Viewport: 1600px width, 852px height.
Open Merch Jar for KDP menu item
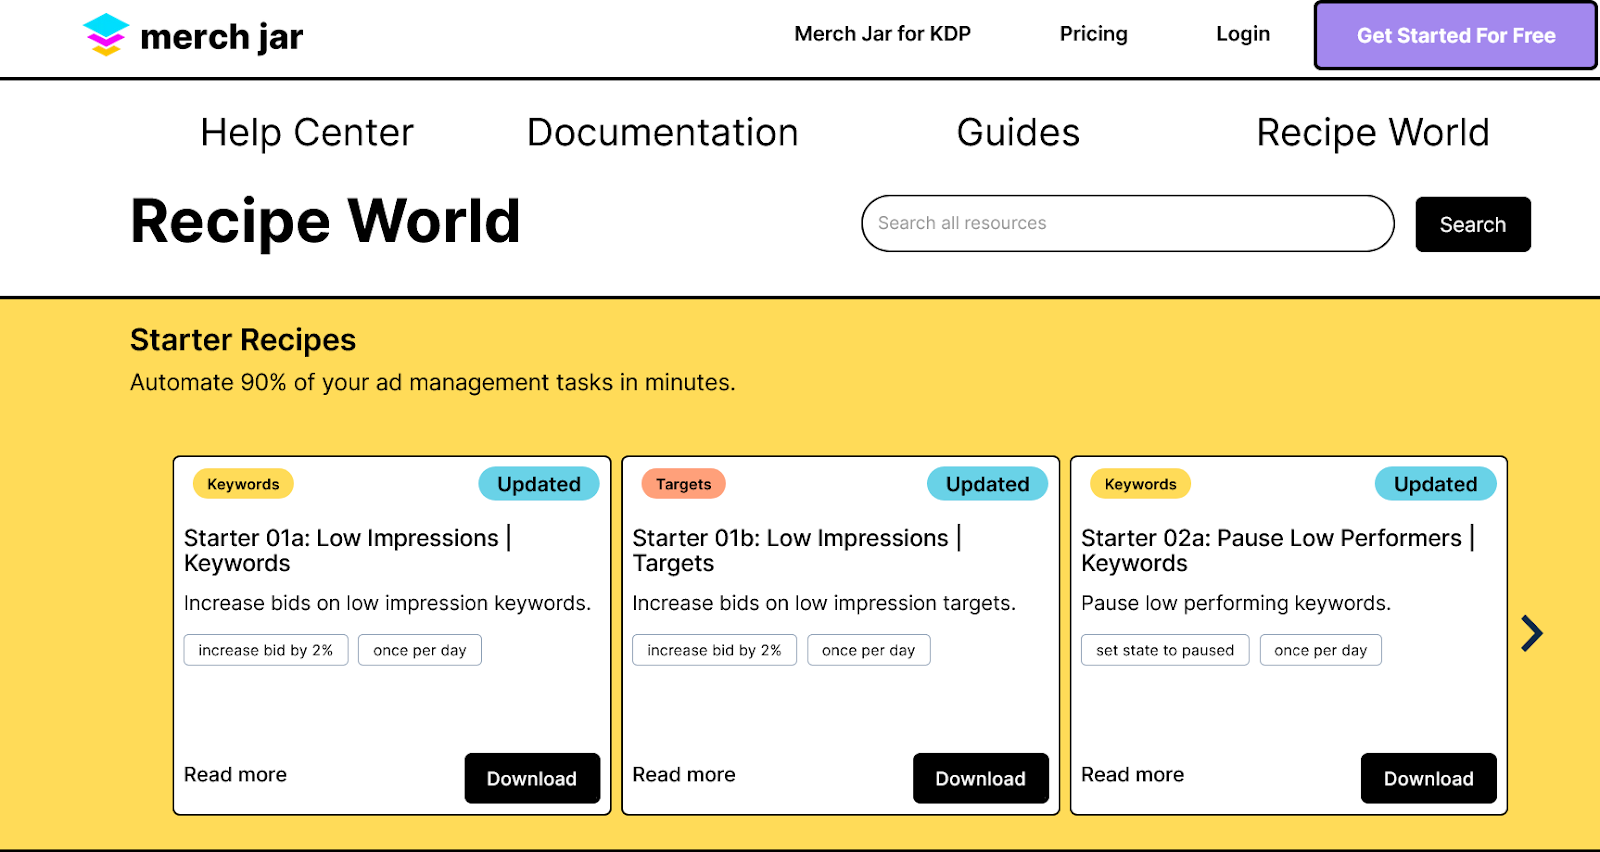pos(882,34)
